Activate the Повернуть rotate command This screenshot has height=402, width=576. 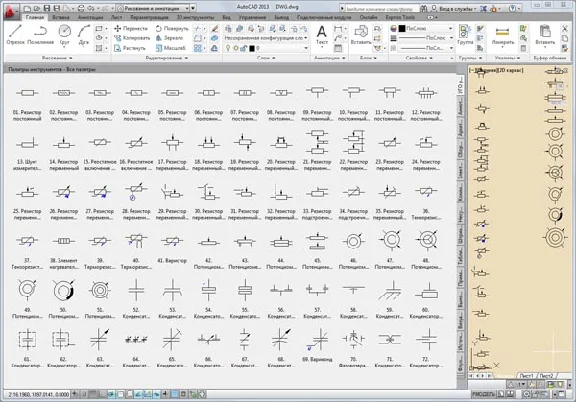(172, 28)
